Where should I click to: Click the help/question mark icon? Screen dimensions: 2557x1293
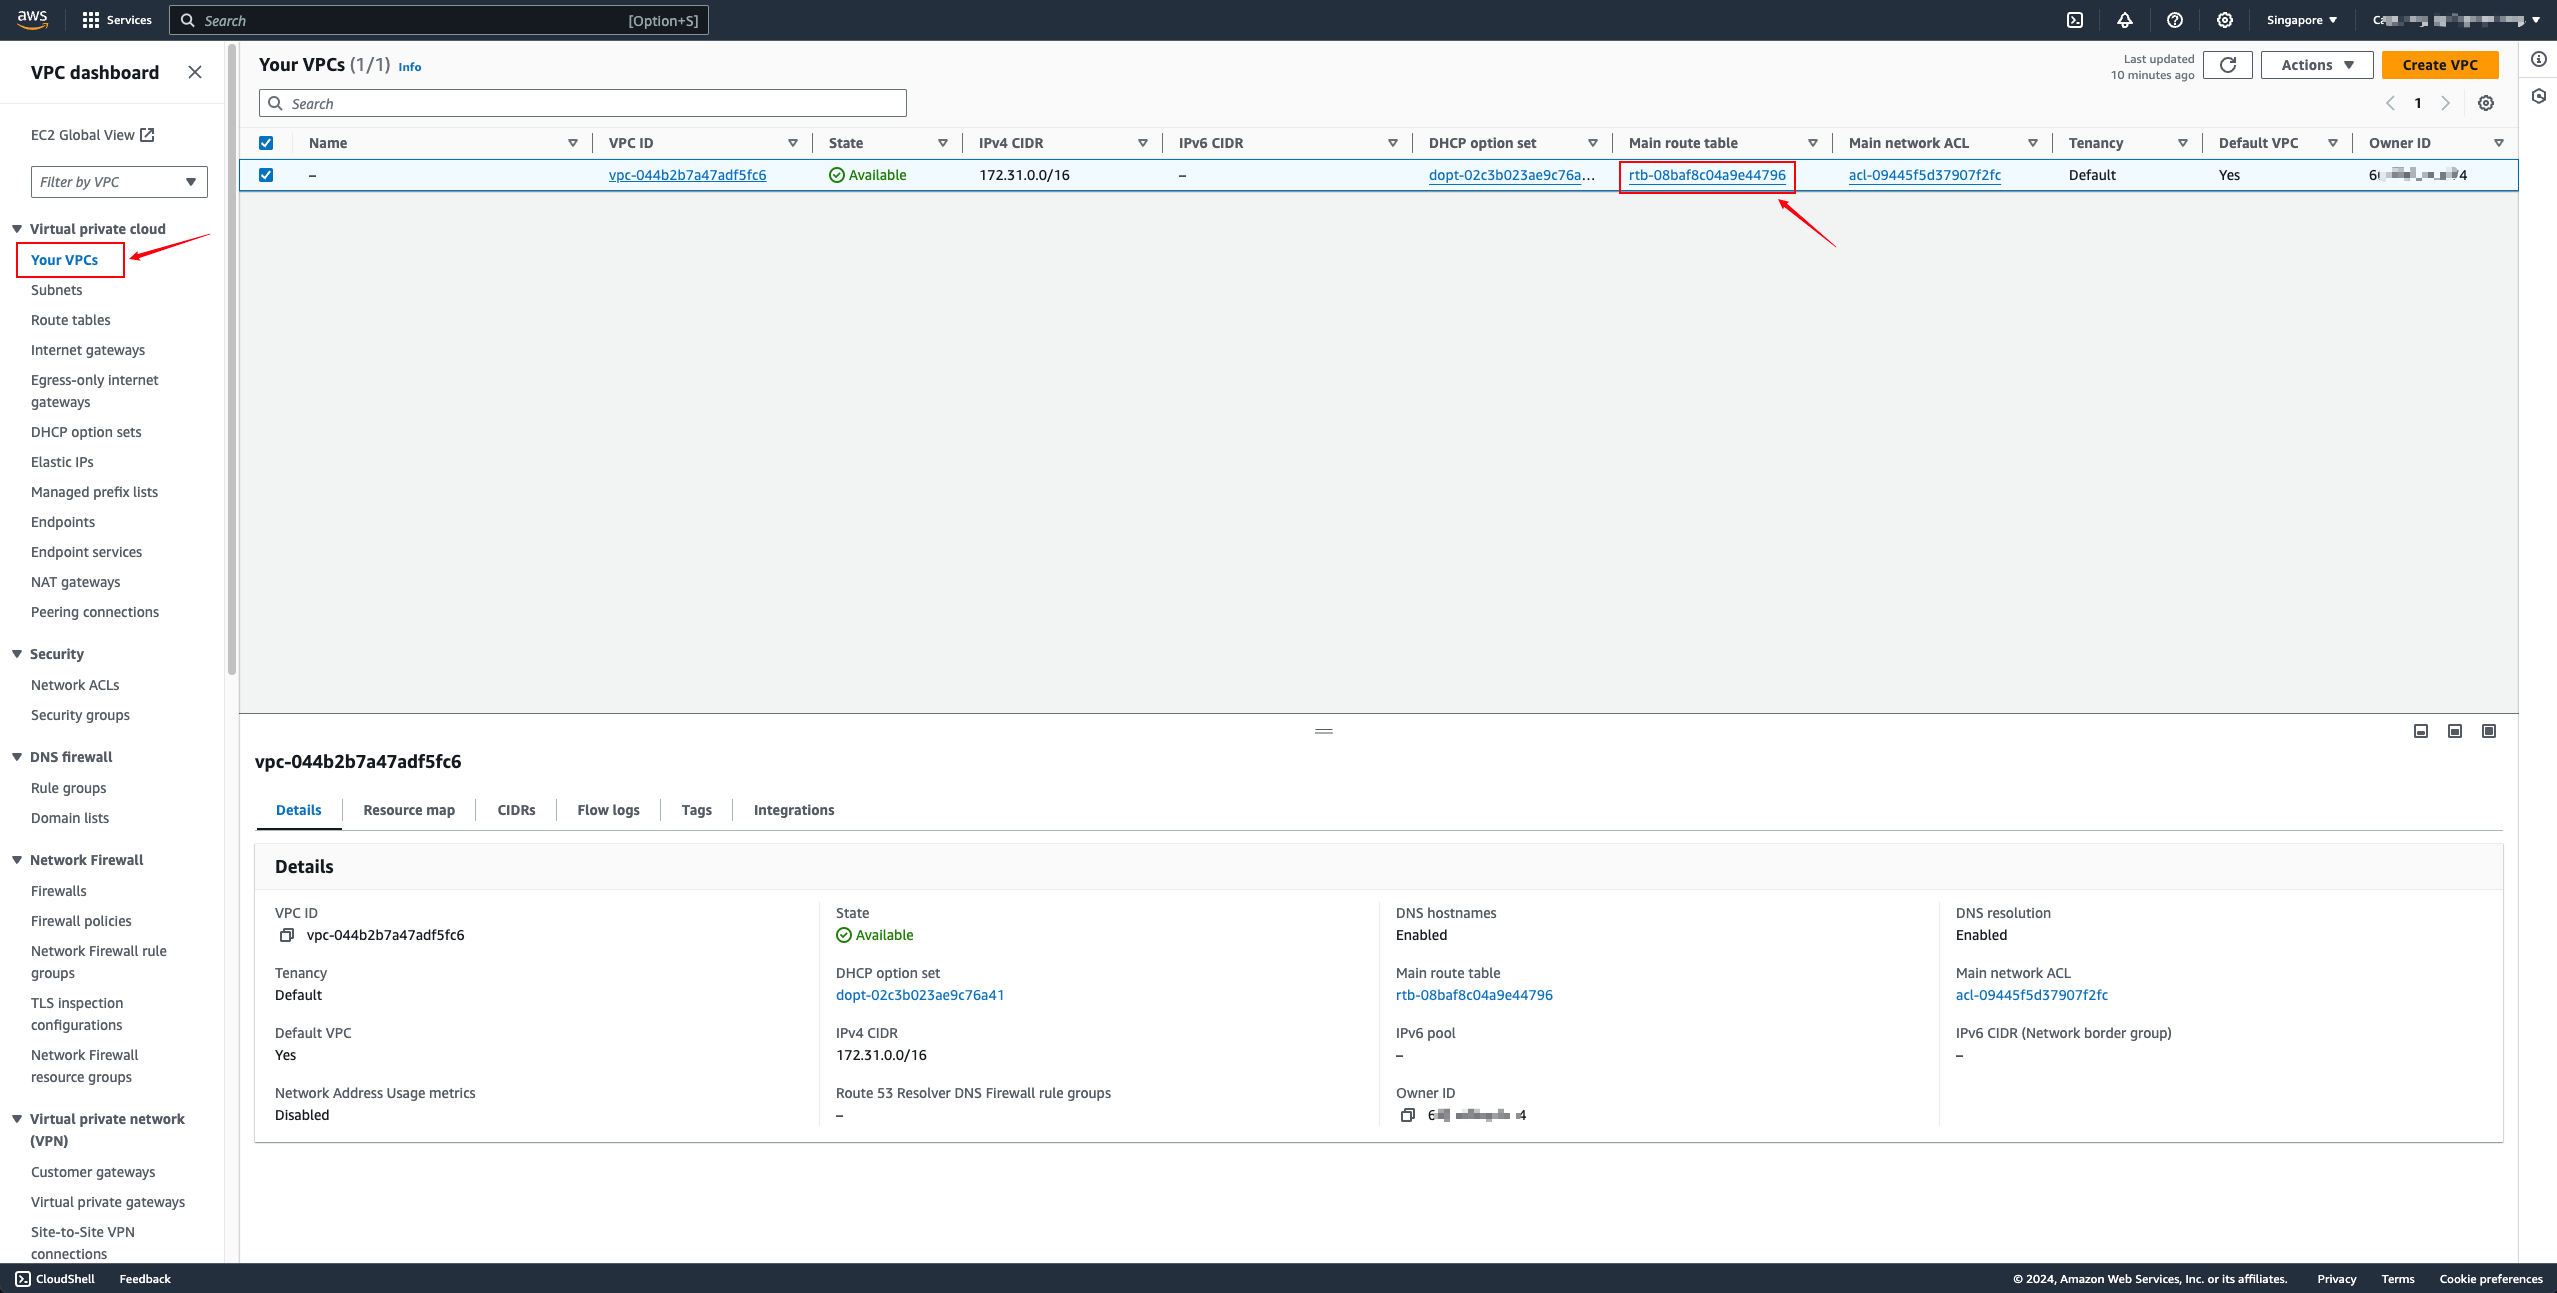pyautogui.click(x=2176, y=20)
